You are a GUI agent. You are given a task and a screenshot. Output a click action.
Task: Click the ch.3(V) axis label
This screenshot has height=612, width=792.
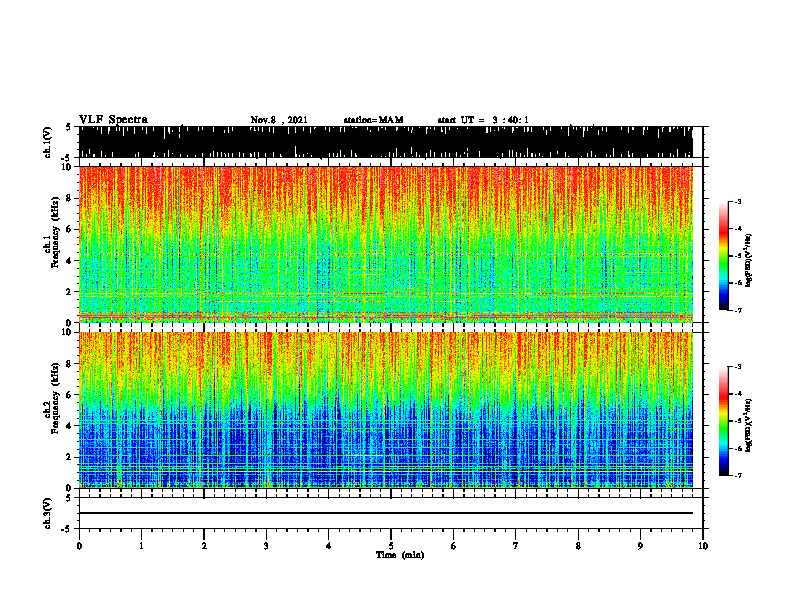tap(48, 513)
